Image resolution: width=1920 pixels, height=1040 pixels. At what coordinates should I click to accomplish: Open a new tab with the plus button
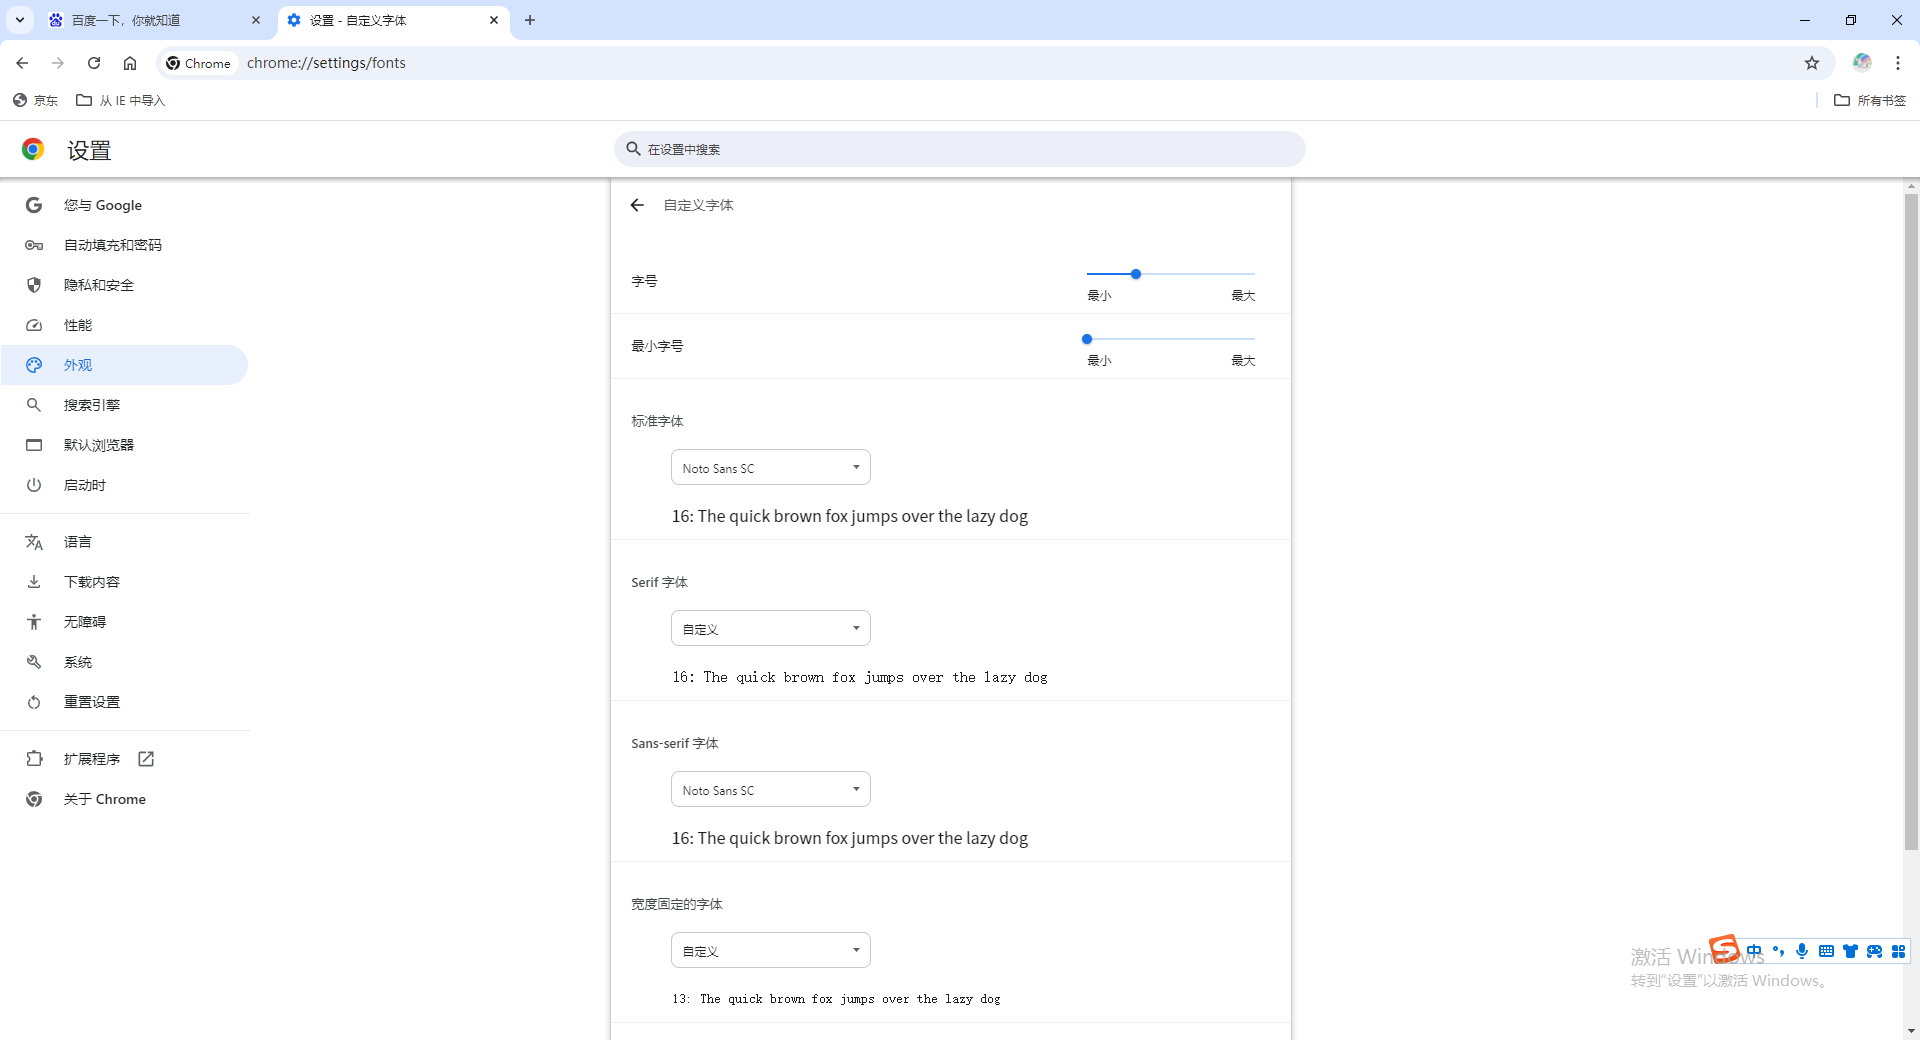click(530, 20)
